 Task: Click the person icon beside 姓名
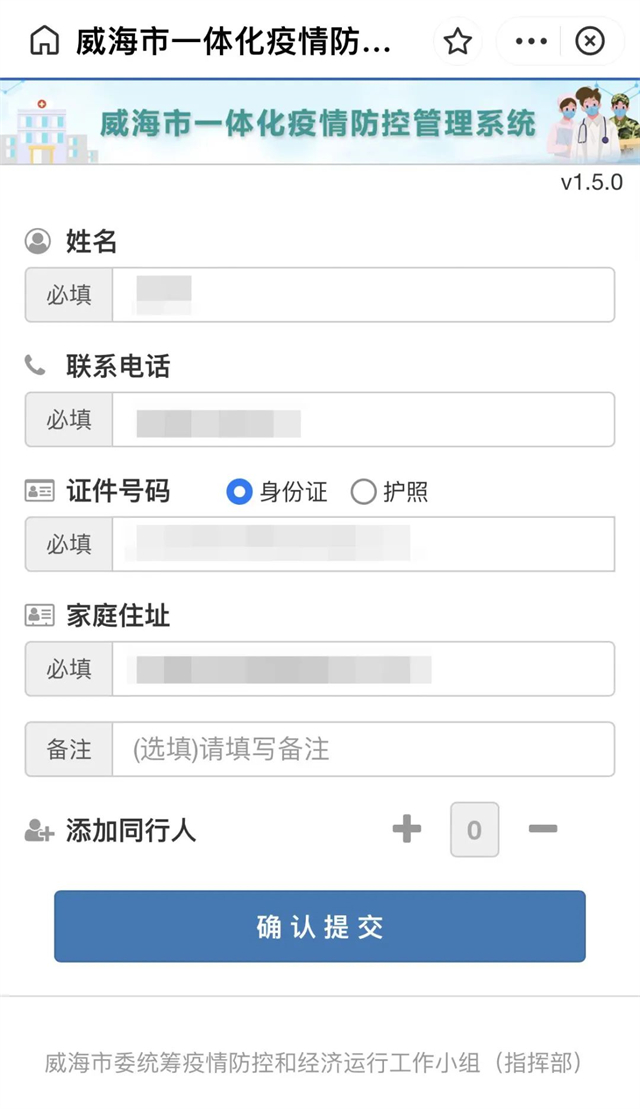point(38,241)
